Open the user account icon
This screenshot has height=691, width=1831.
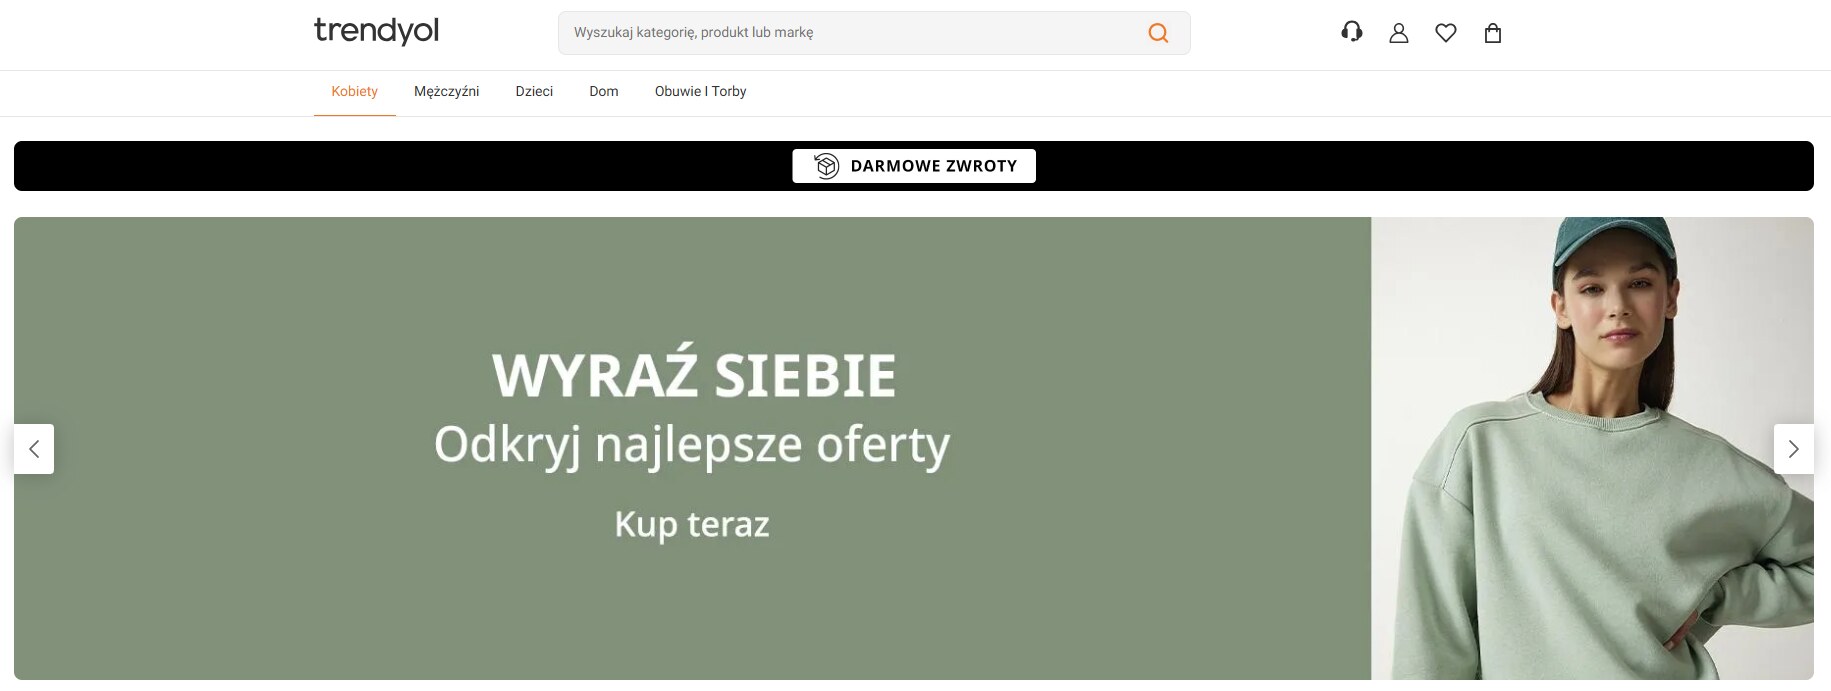click(1398, 33)
